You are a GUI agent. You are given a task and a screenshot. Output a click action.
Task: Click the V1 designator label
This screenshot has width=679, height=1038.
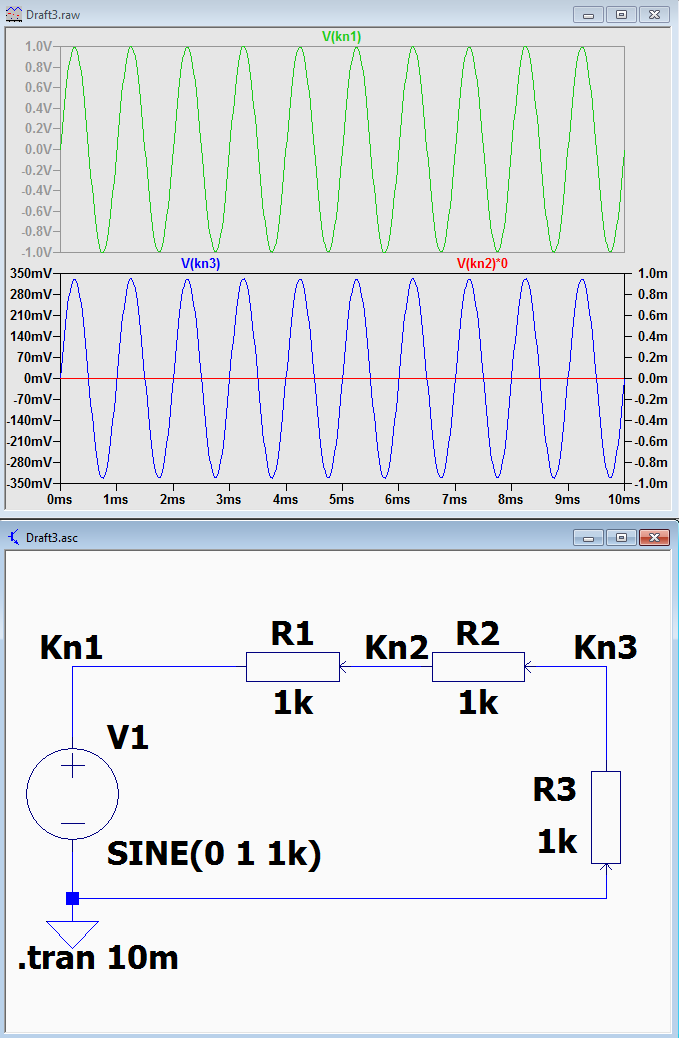(128, 737)
